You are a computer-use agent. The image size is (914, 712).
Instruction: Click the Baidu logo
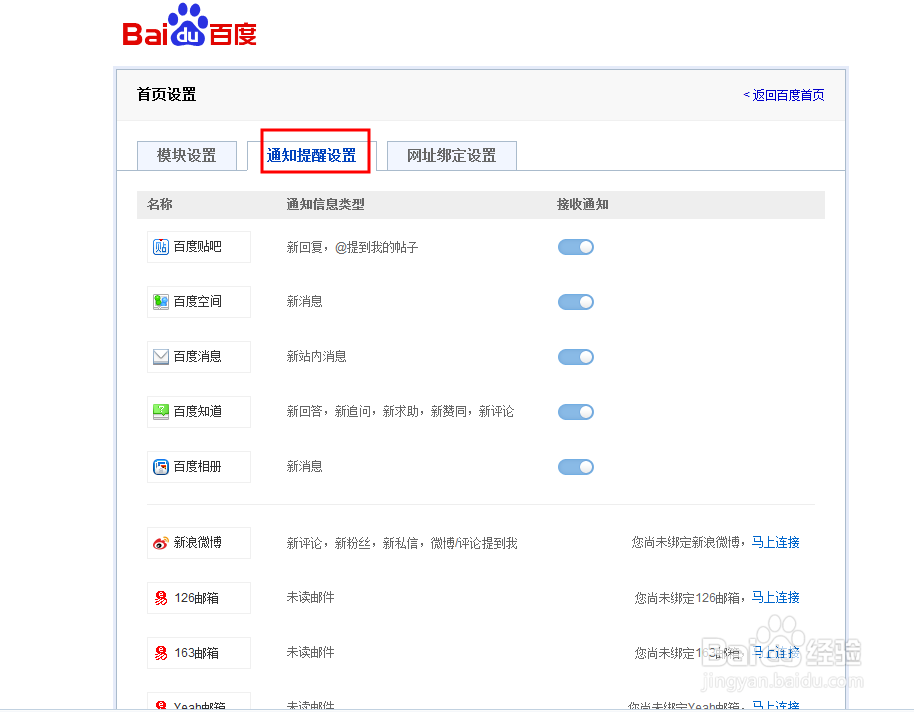[189, 25]
